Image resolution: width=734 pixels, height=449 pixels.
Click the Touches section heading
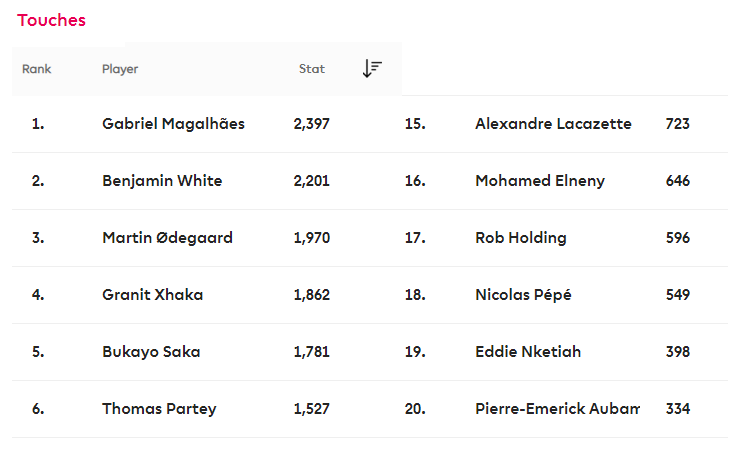51,20
